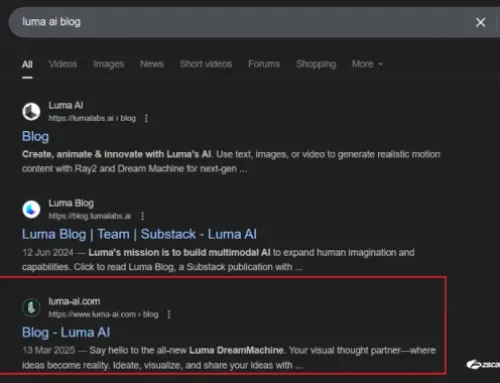Click the snippet dated 12 Jun 2024

pyautogui.click(x=218, y=260)
